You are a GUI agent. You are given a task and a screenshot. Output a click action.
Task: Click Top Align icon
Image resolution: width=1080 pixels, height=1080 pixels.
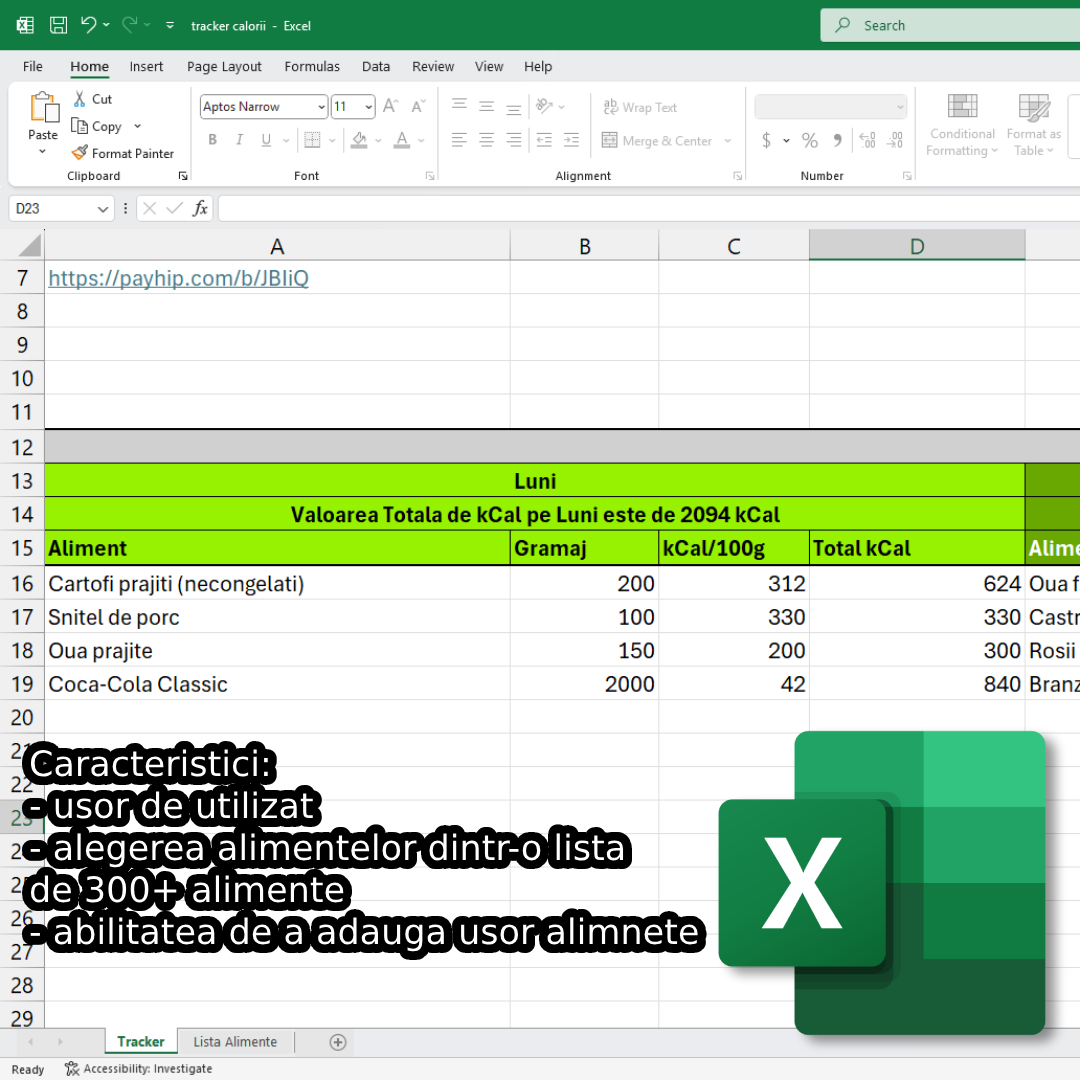click(x=459, y=105)
